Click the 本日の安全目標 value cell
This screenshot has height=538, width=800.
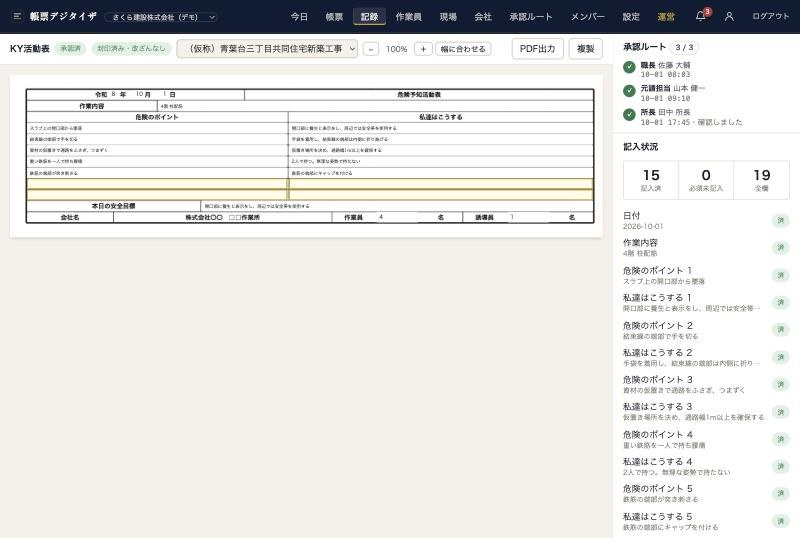coord(397,206)
